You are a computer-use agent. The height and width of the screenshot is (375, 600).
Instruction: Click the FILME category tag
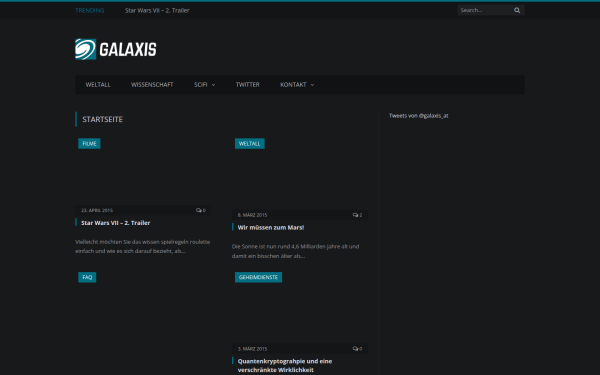click(x=89, y=143)
